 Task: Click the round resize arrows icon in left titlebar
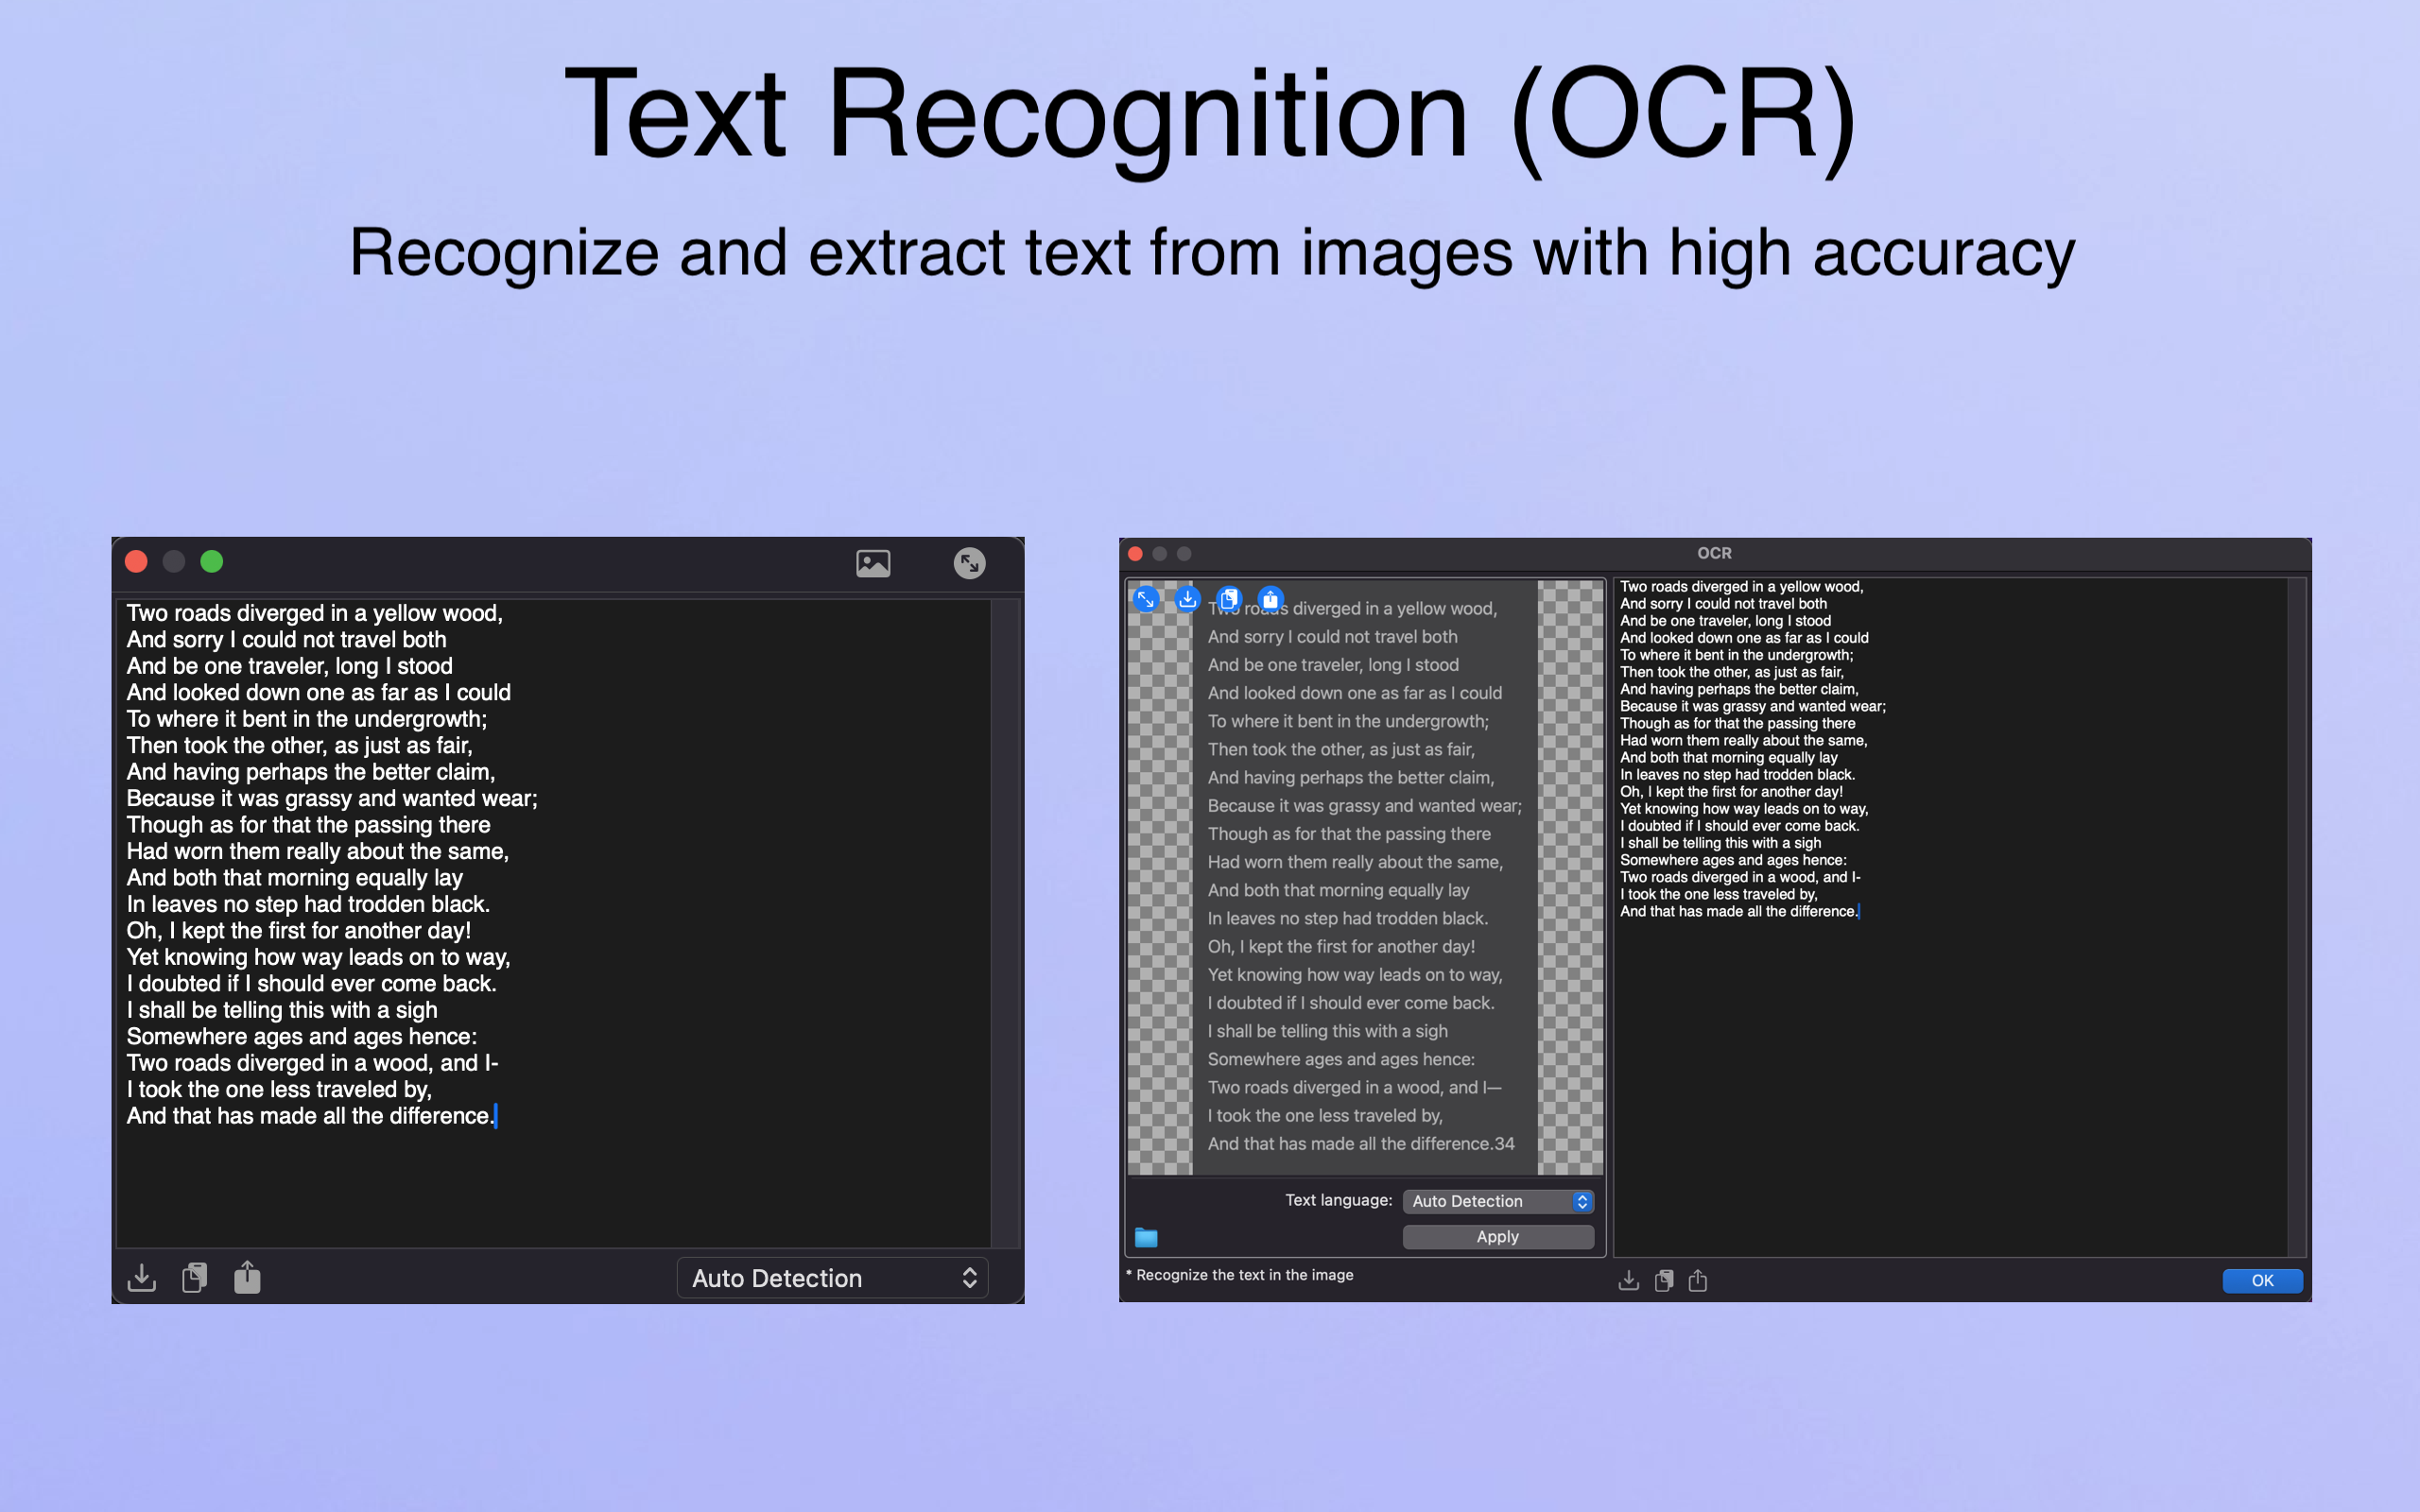[969, 563]
